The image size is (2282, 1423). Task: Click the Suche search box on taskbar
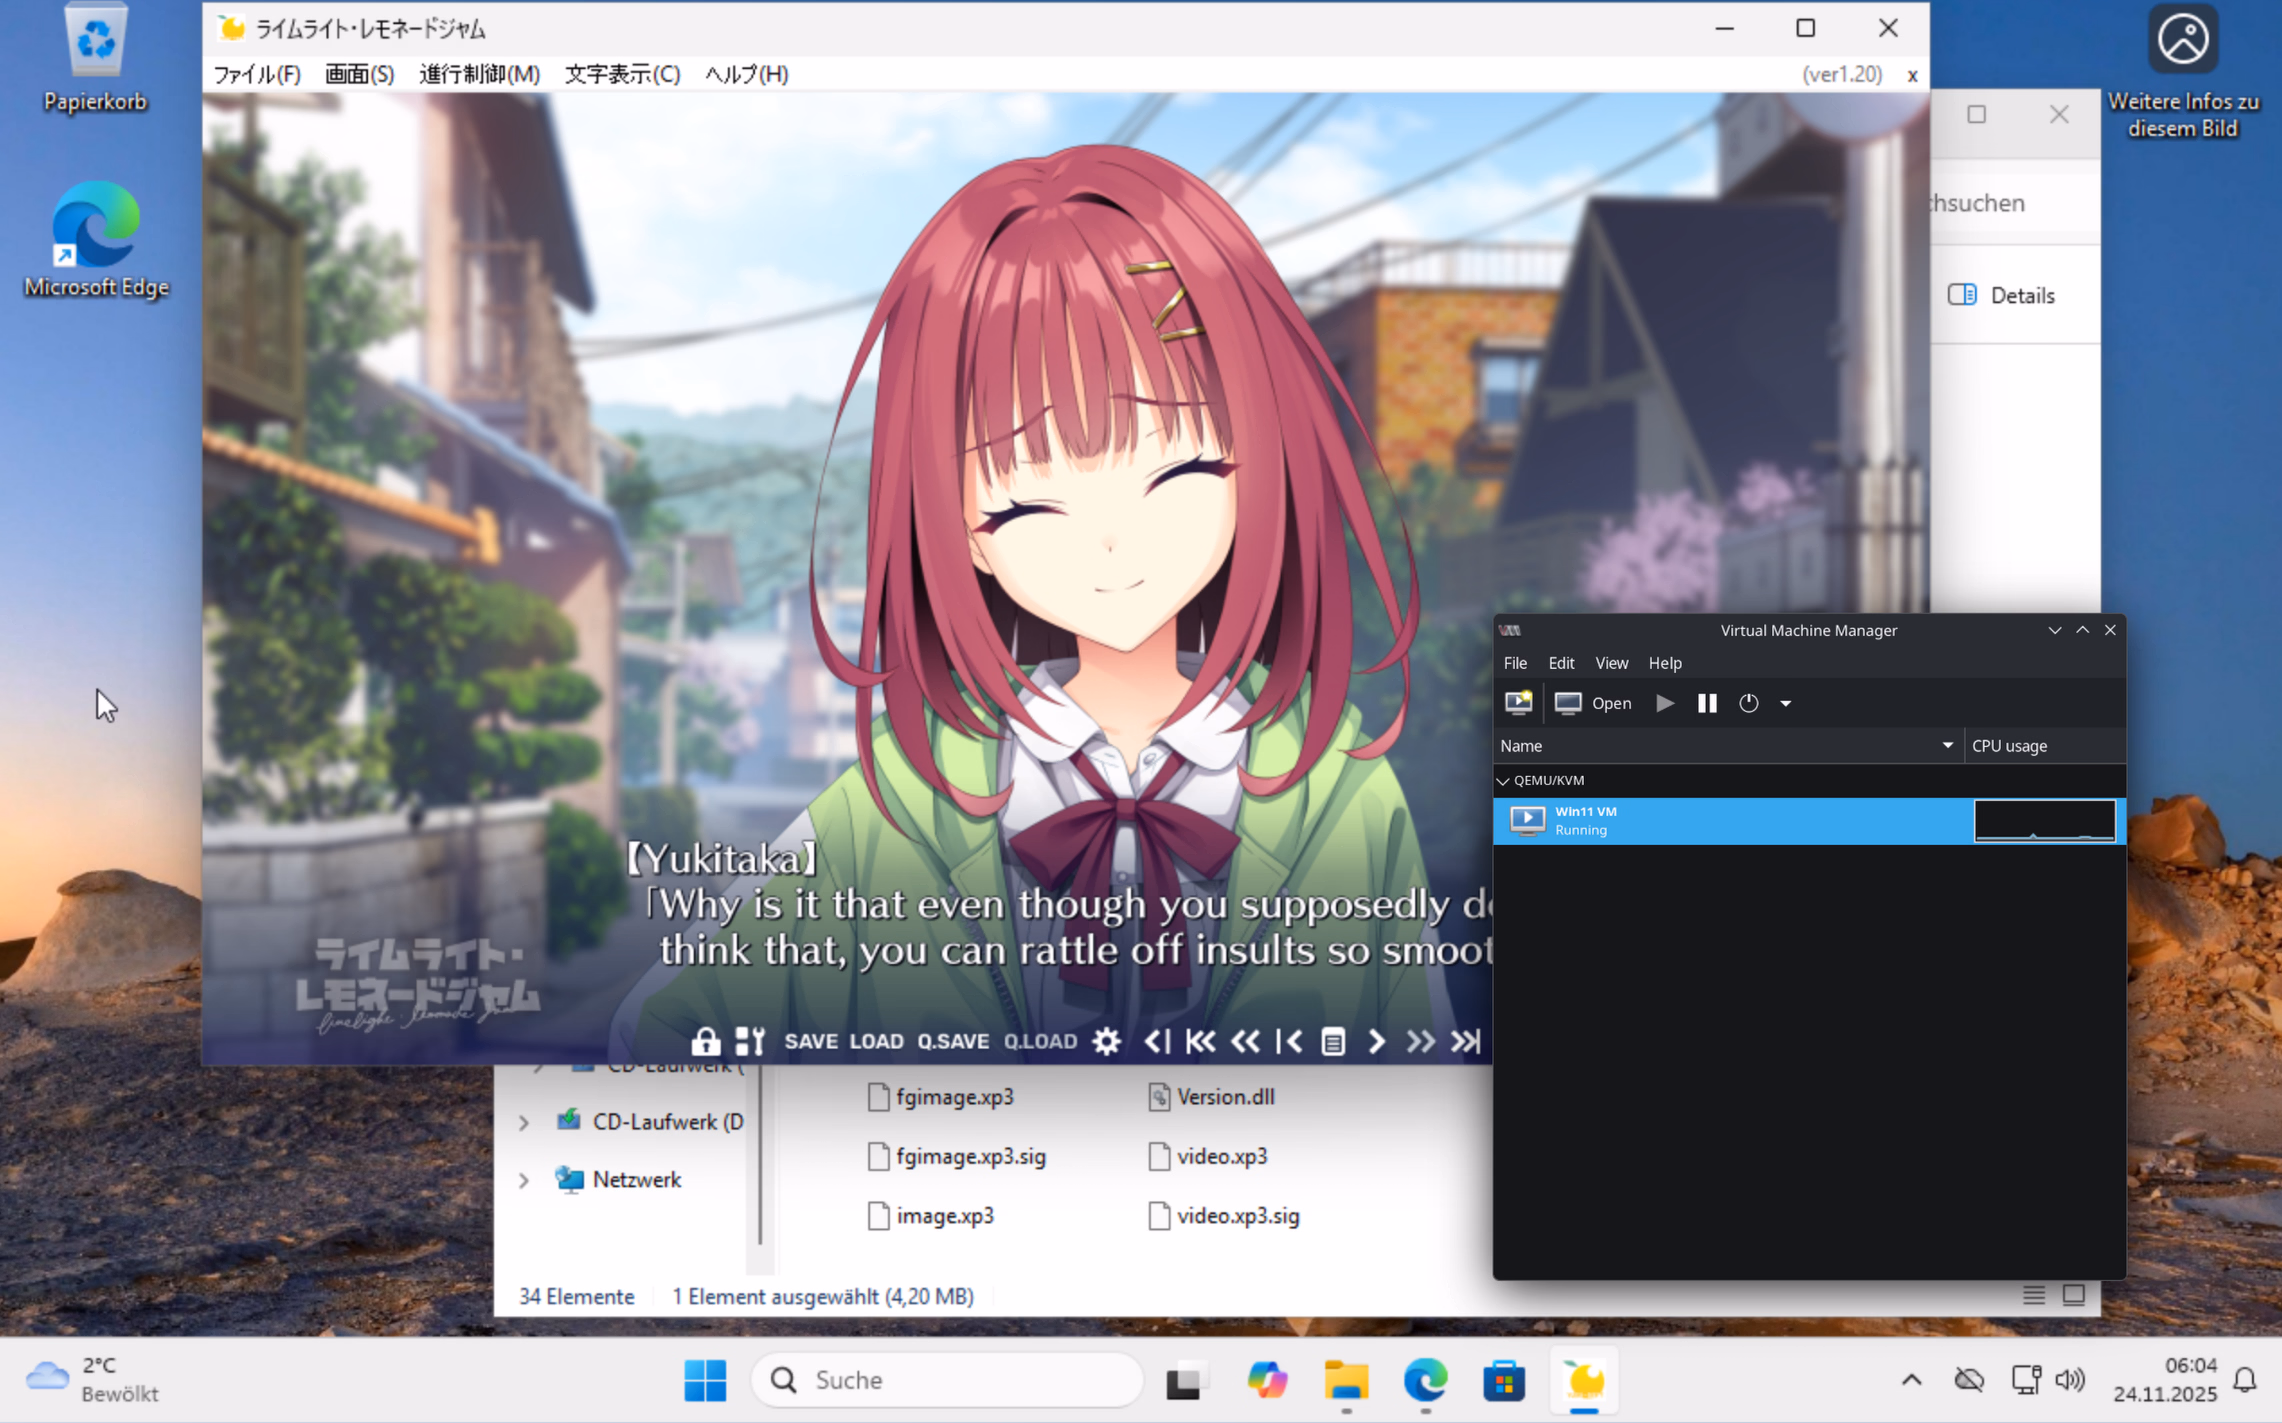pyautogui.click(x=946, y=1380)
